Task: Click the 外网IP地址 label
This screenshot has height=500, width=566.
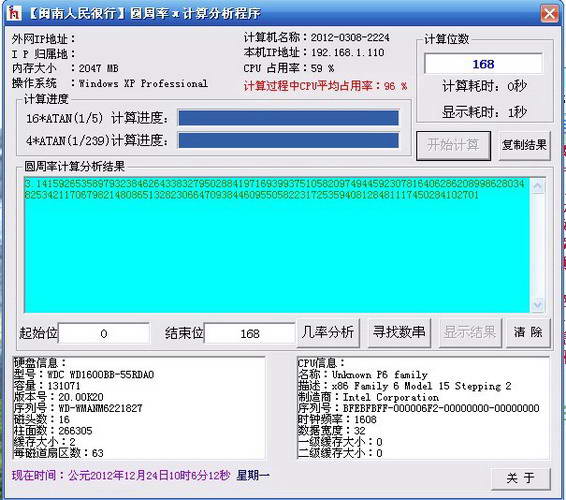Action: point(43,39)
